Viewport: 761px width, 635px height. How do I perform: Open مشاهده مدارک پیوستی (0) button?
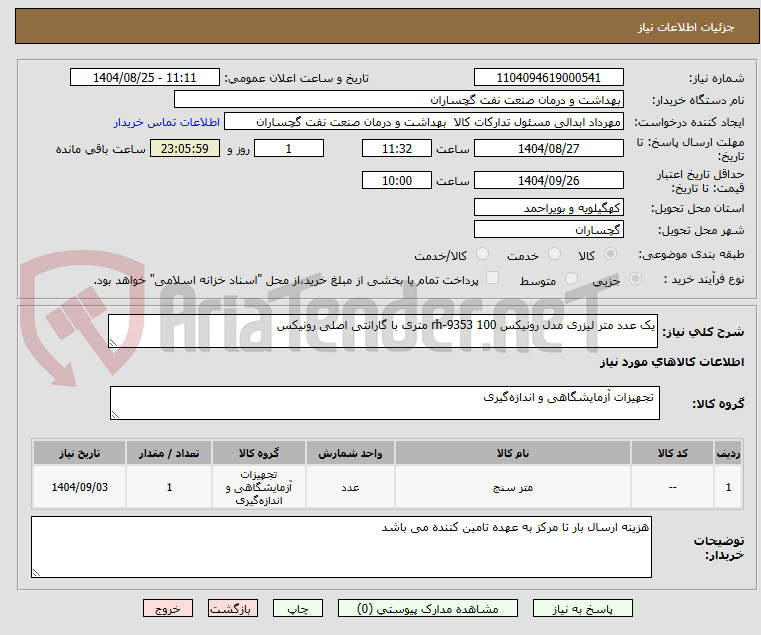[428, 608]
